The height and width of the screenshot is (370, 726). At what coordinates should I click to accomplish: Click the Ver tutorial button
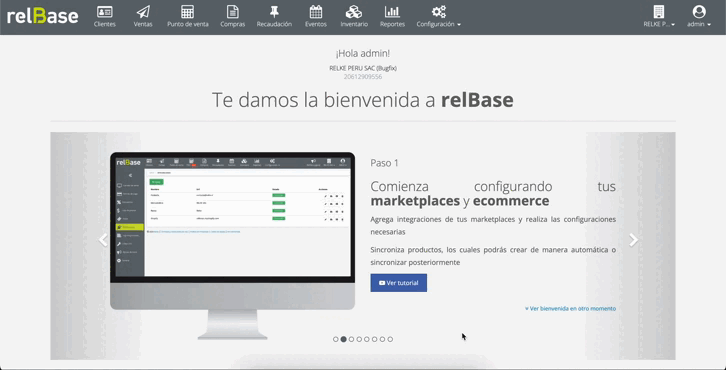pos(399,283)
